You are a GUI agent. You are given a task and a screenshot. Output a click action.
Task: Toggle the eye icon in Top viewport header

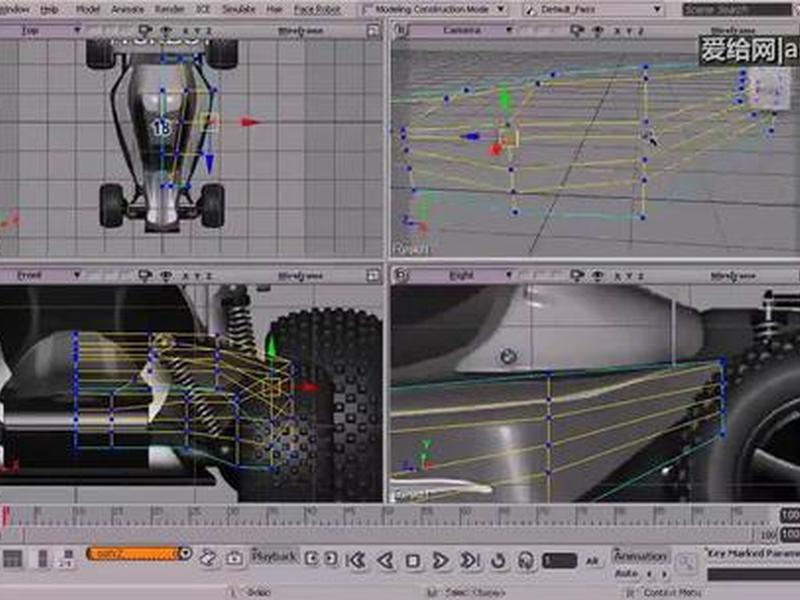point(166,31)
